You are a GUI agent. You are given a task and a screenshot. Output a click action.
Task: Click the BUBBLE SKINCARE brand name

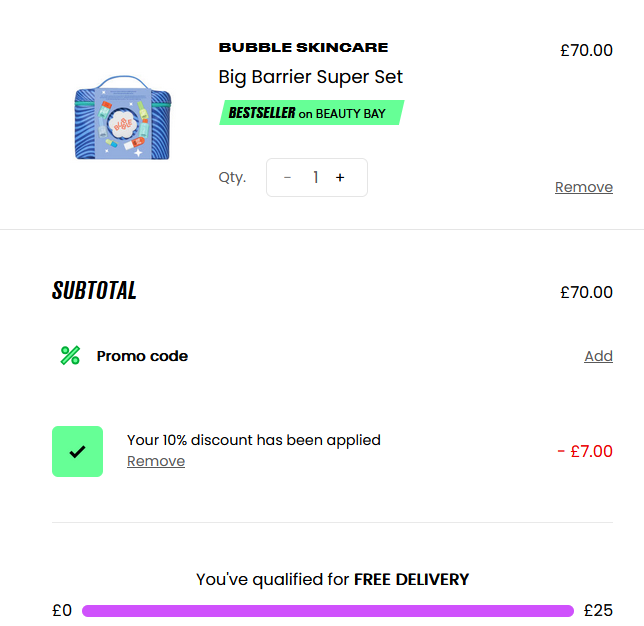point(303,47)
